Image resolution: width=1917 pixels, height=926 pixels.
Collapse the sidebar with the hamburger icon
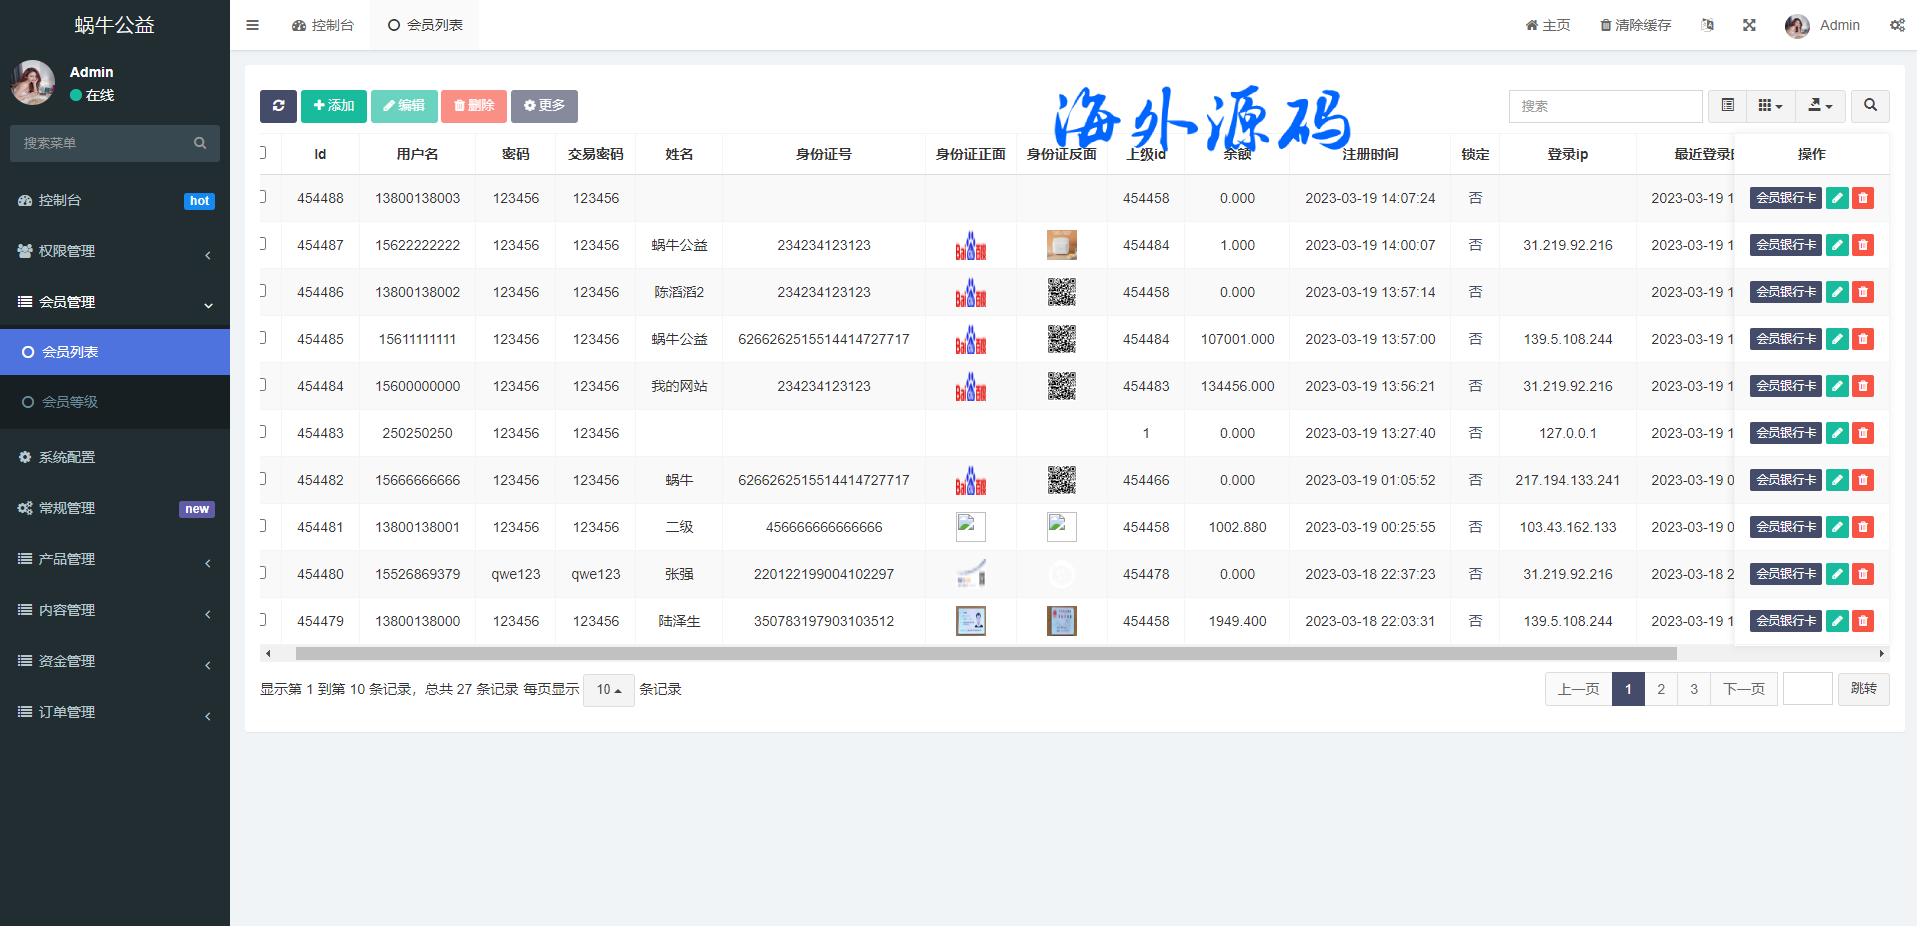click(252, 25)
